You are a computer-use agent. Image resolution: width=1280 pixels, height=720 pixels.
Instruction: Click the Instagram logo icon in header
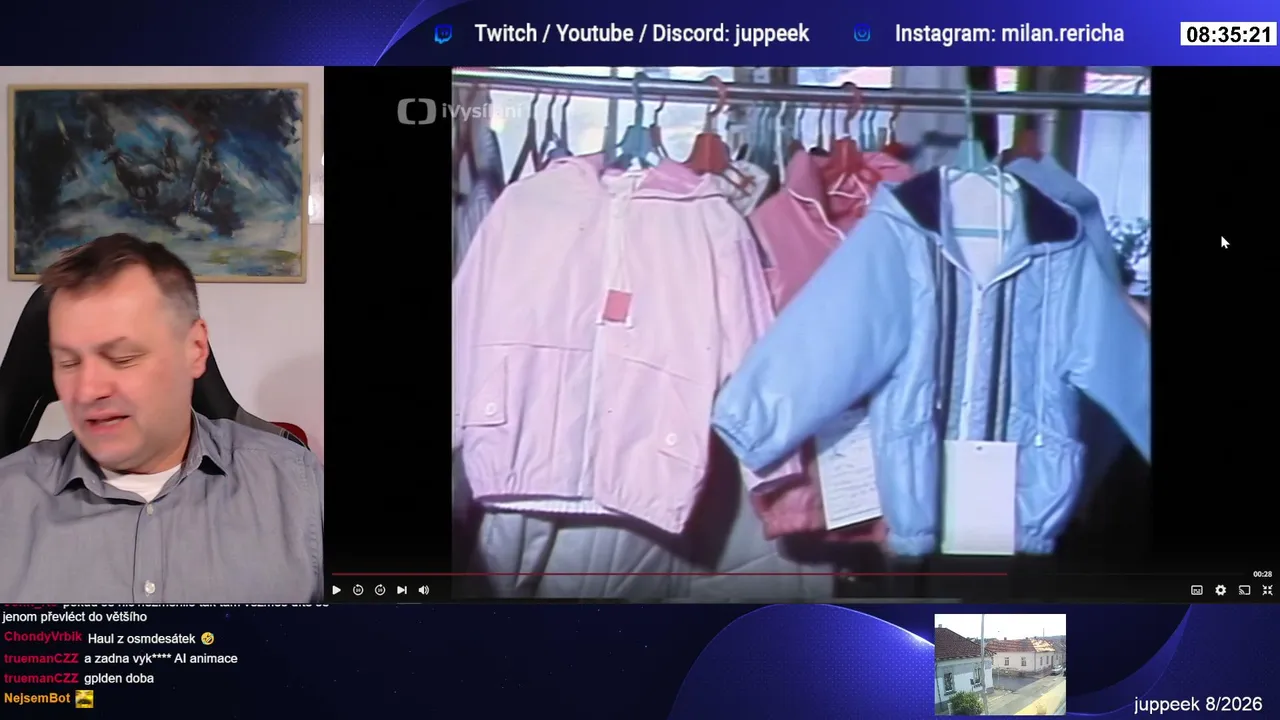[x=862, y=34]
